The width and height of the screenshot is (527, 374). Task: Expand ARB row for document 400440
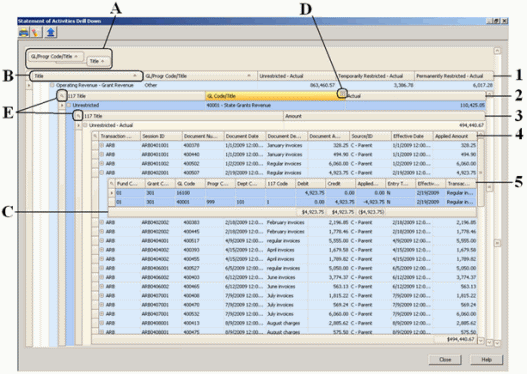(x=102, y=154)
